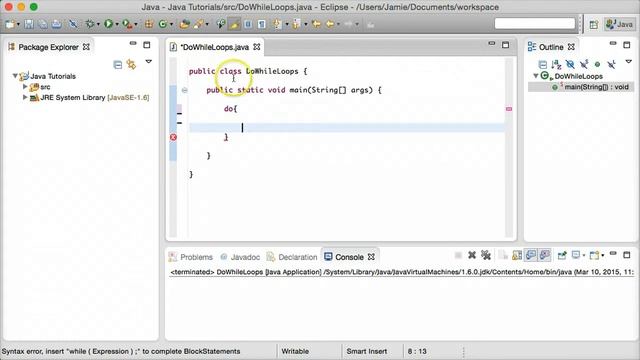This screenshot has width=640, height=360.
Task: Expand the src folder
Action: click(25, 87)
